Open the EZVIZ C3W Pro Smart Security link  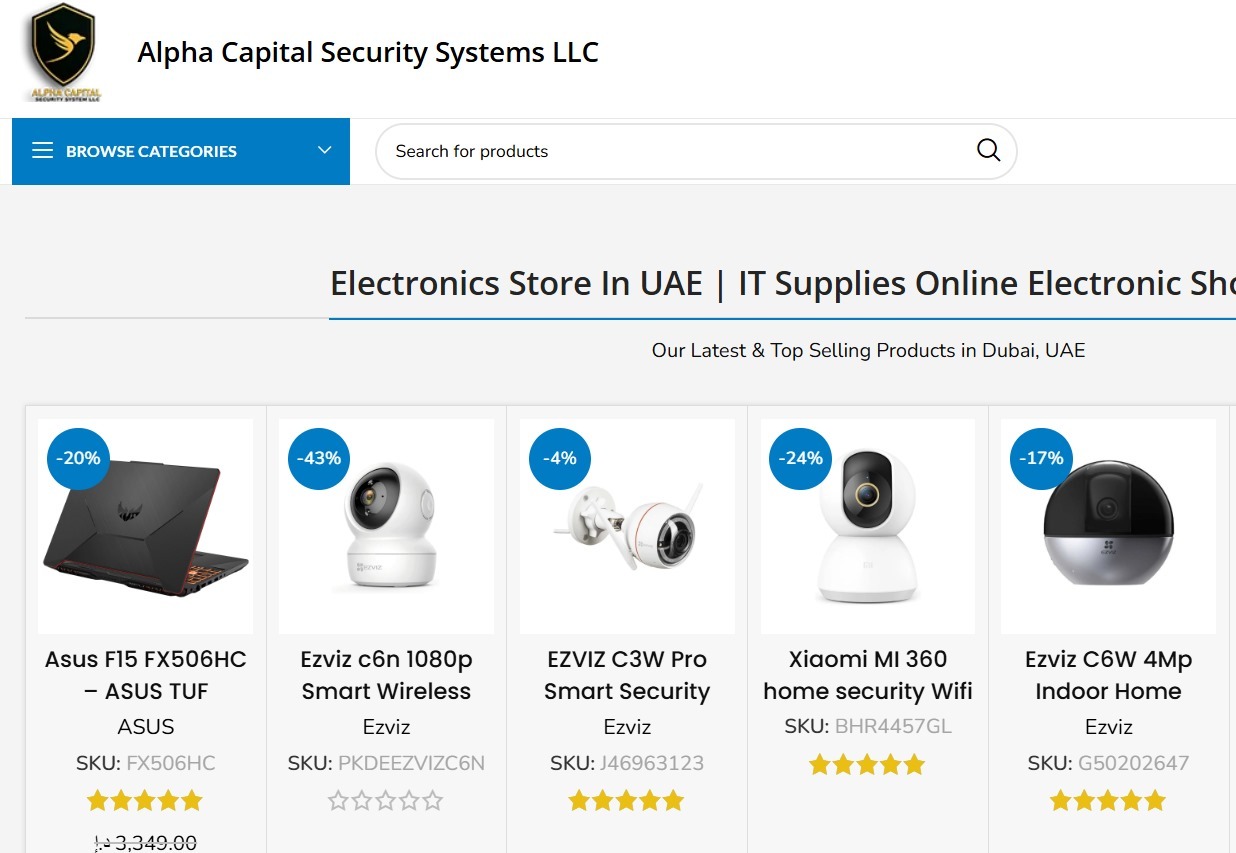coord(627,675)
